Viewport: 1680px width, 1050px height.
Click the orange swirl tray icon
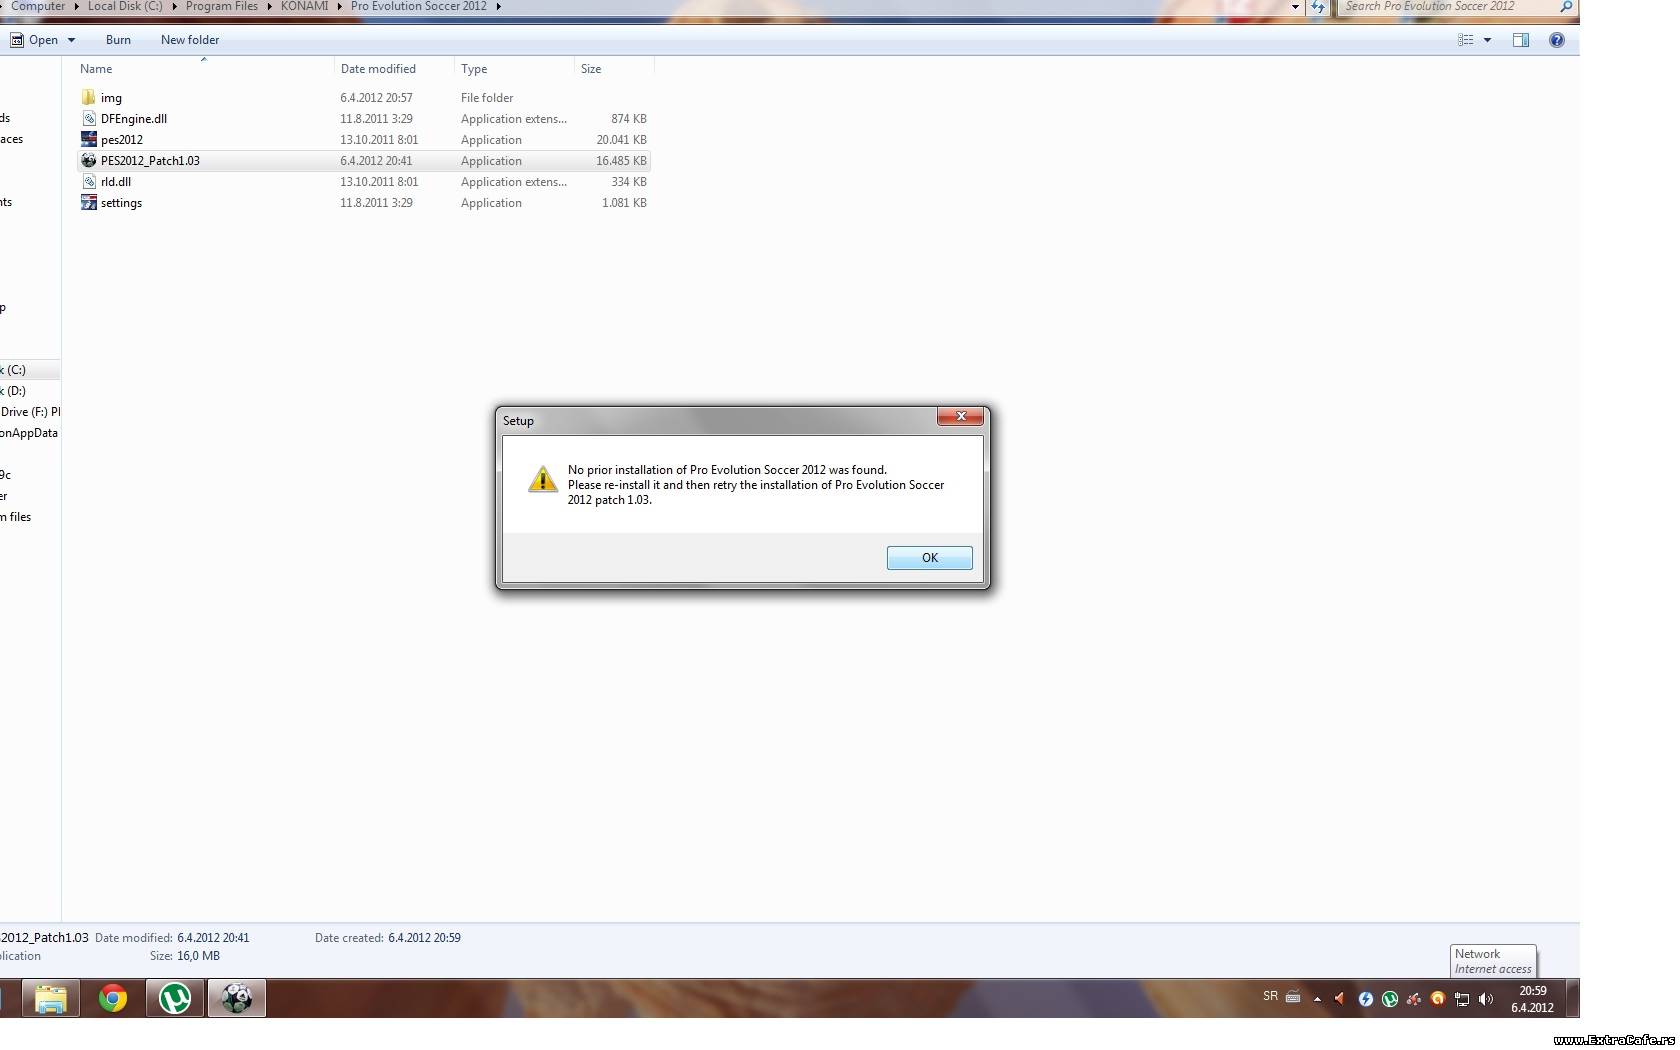click(1437, 998)
